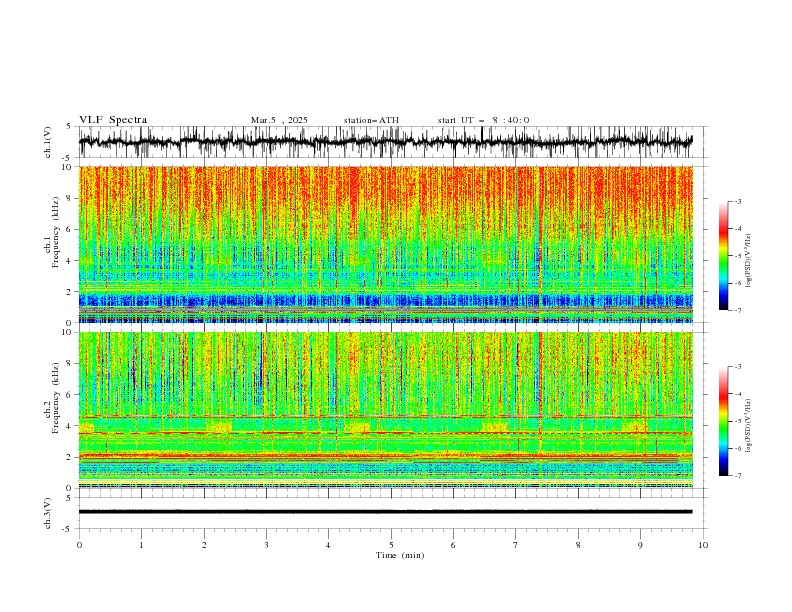Click the ch.2 "Frequency (kHz)" axis label

pyautogui.click(x=56, y=398)
